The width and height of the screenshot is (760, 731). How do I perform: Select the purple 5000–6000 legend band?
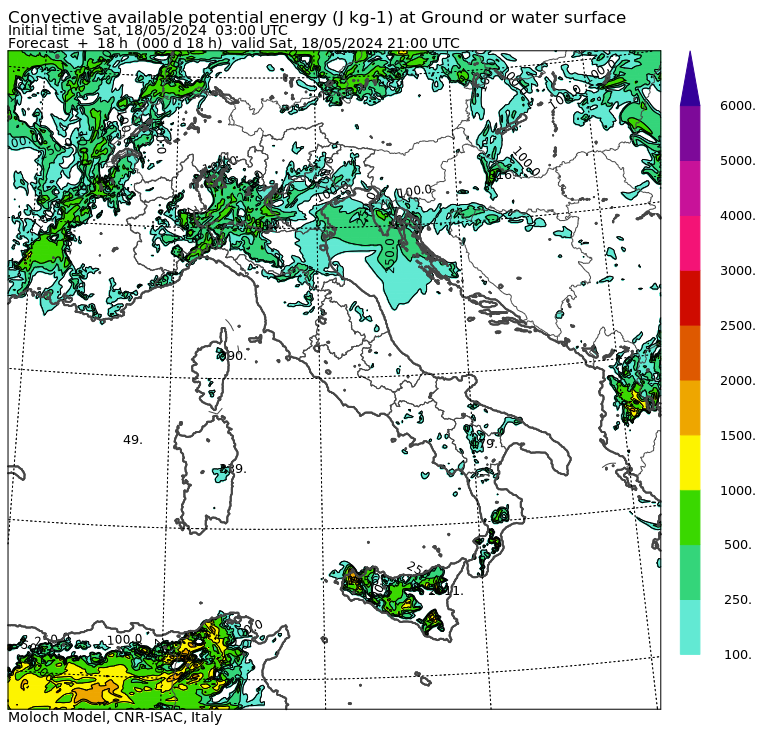coord(690,133)
